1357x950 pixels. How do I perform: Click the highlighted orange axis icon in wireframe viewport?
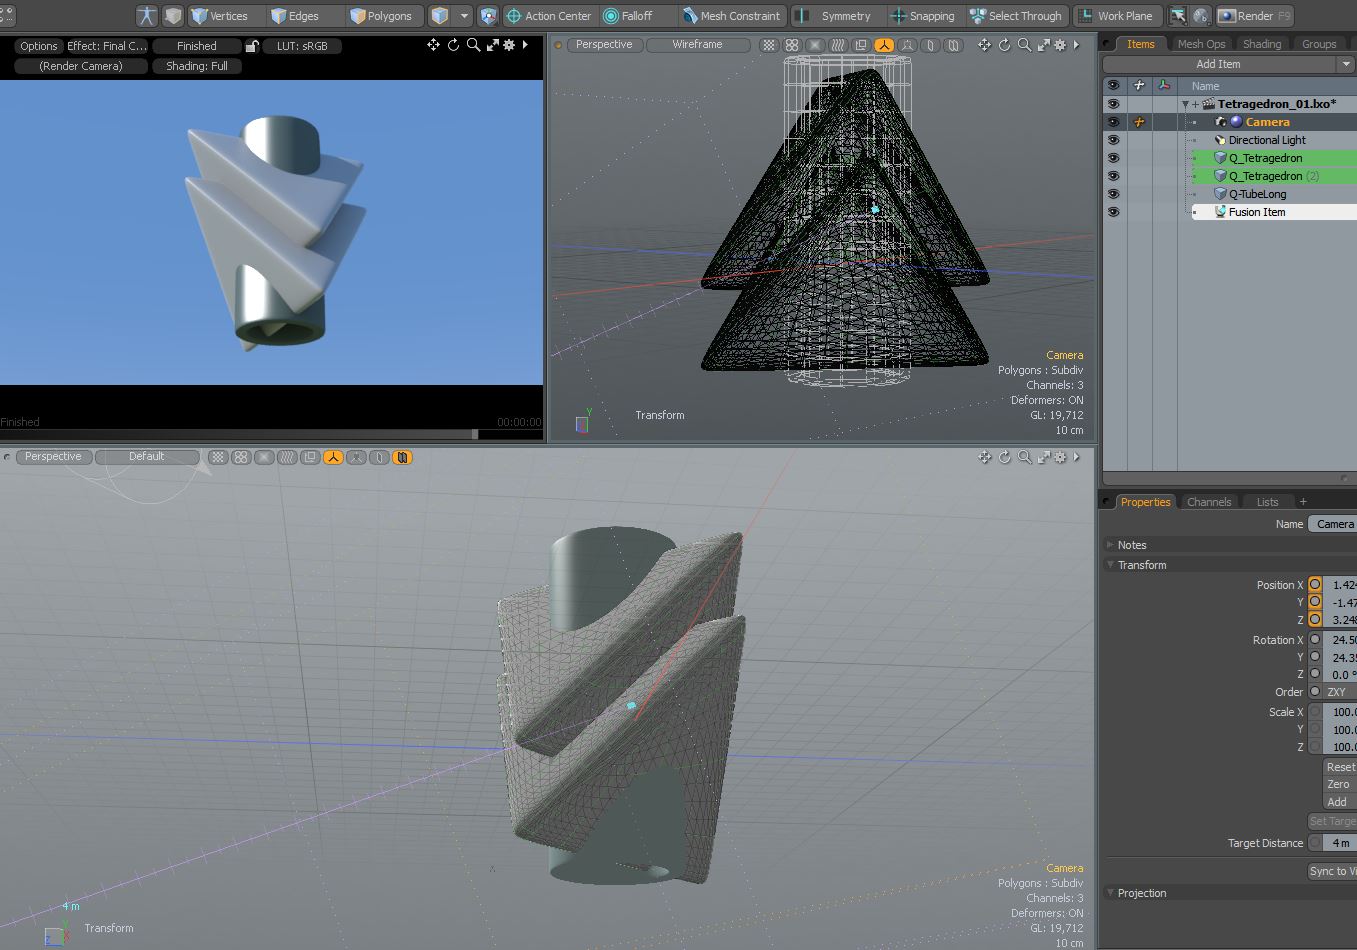tap(884, 45)
